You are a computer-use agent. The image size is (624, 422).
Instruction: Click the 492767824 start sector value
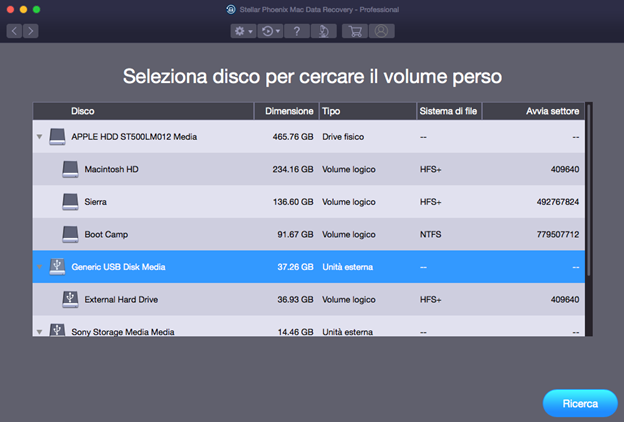click(x=558, y=202)
